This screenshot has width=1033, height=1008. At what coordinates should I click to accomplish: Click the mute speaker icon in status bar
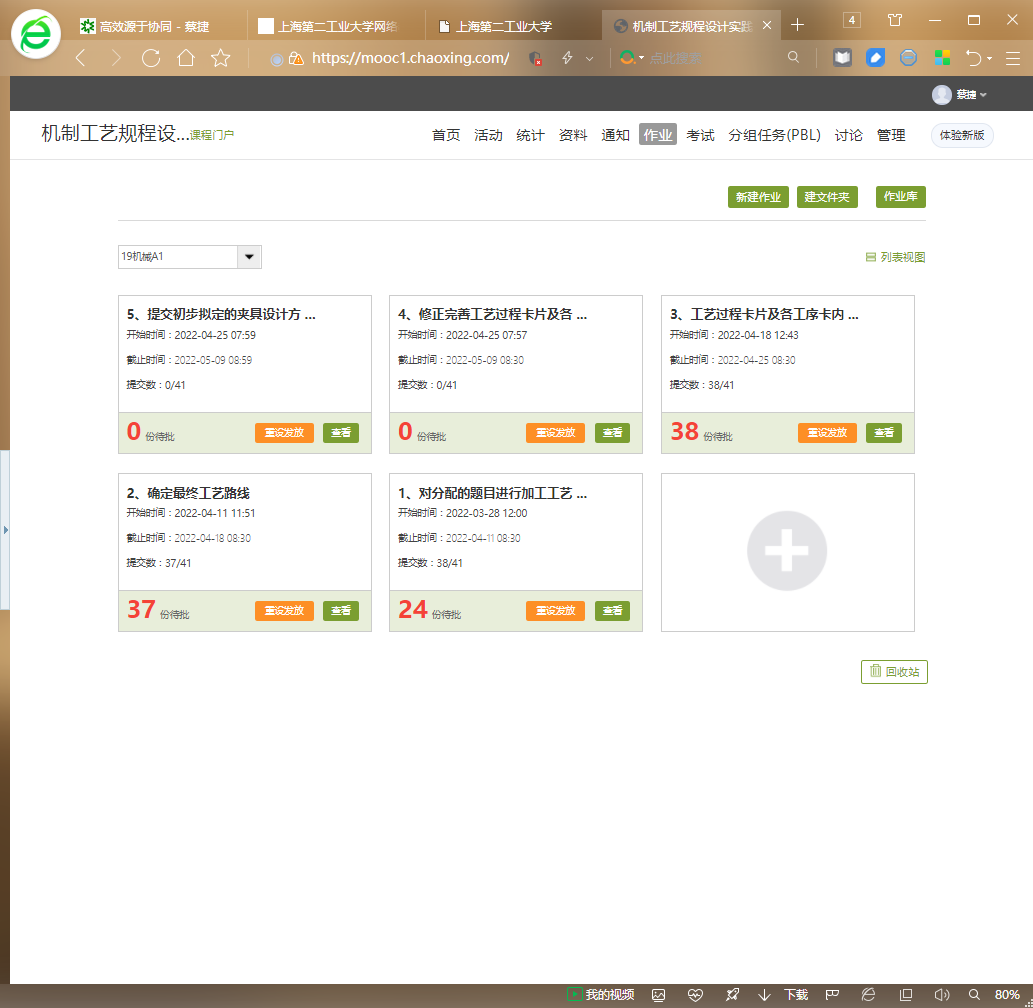[941, 995]
